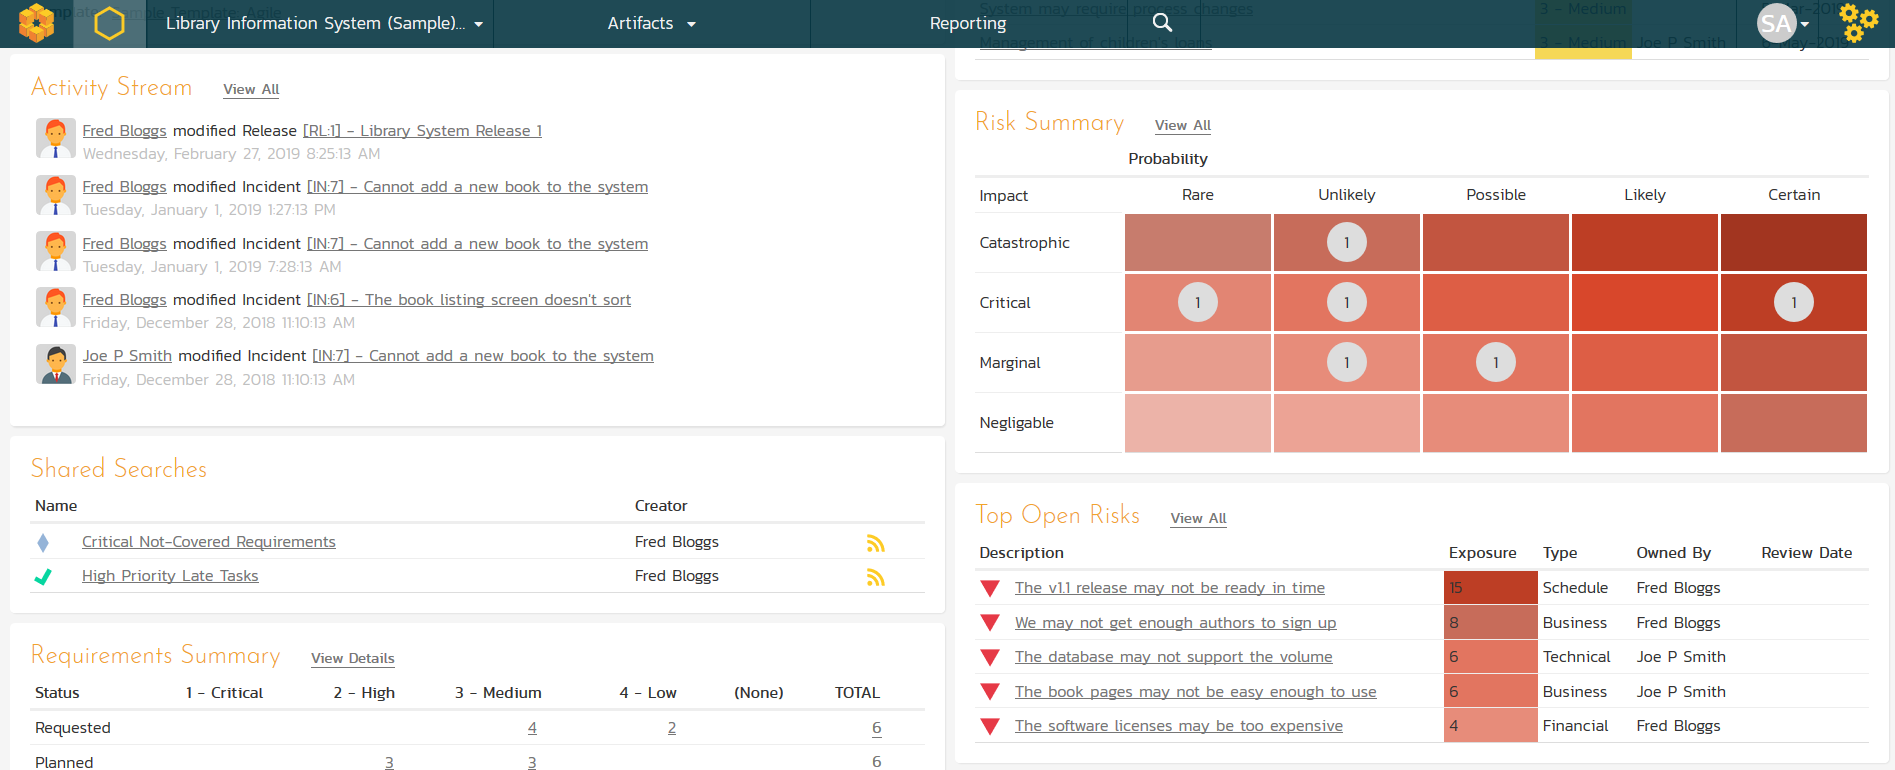Click the Catastrophic Unlikely risk cell count
1895x770 pixels.
(1346, 243)
